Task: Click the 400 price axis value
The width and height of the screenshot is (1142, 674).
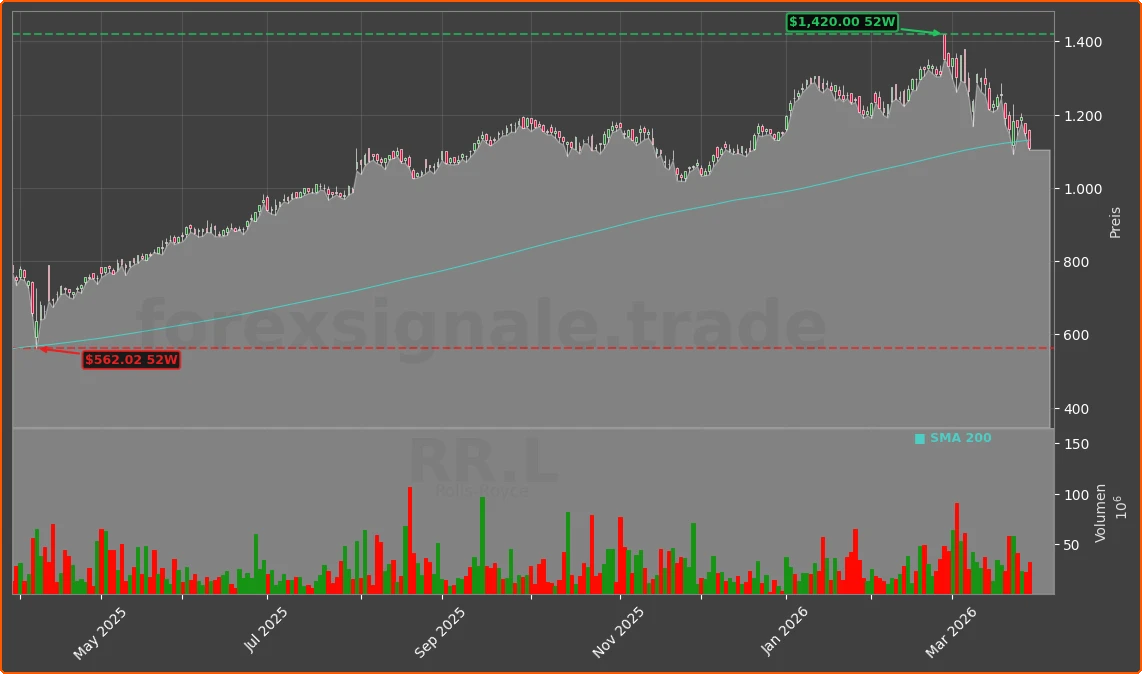Action: [x=1076, y=409]
